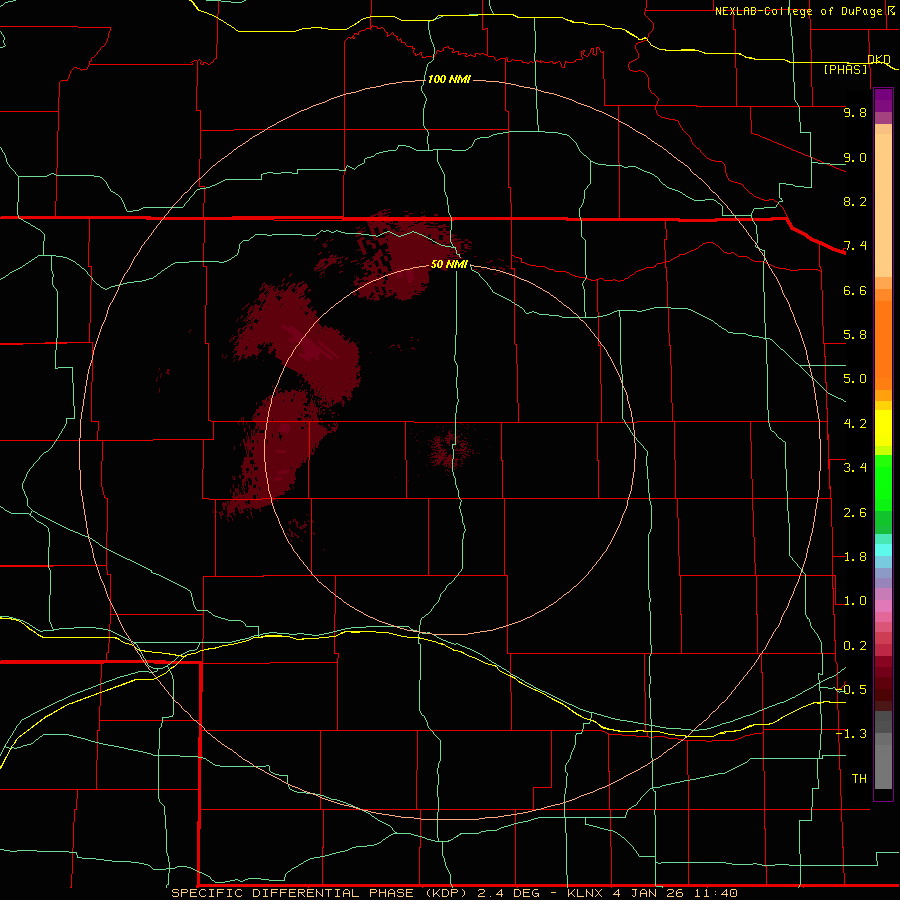Click the 2.6 scale value
The height and width of the screenshot is (900, 900).
(855, 513)
